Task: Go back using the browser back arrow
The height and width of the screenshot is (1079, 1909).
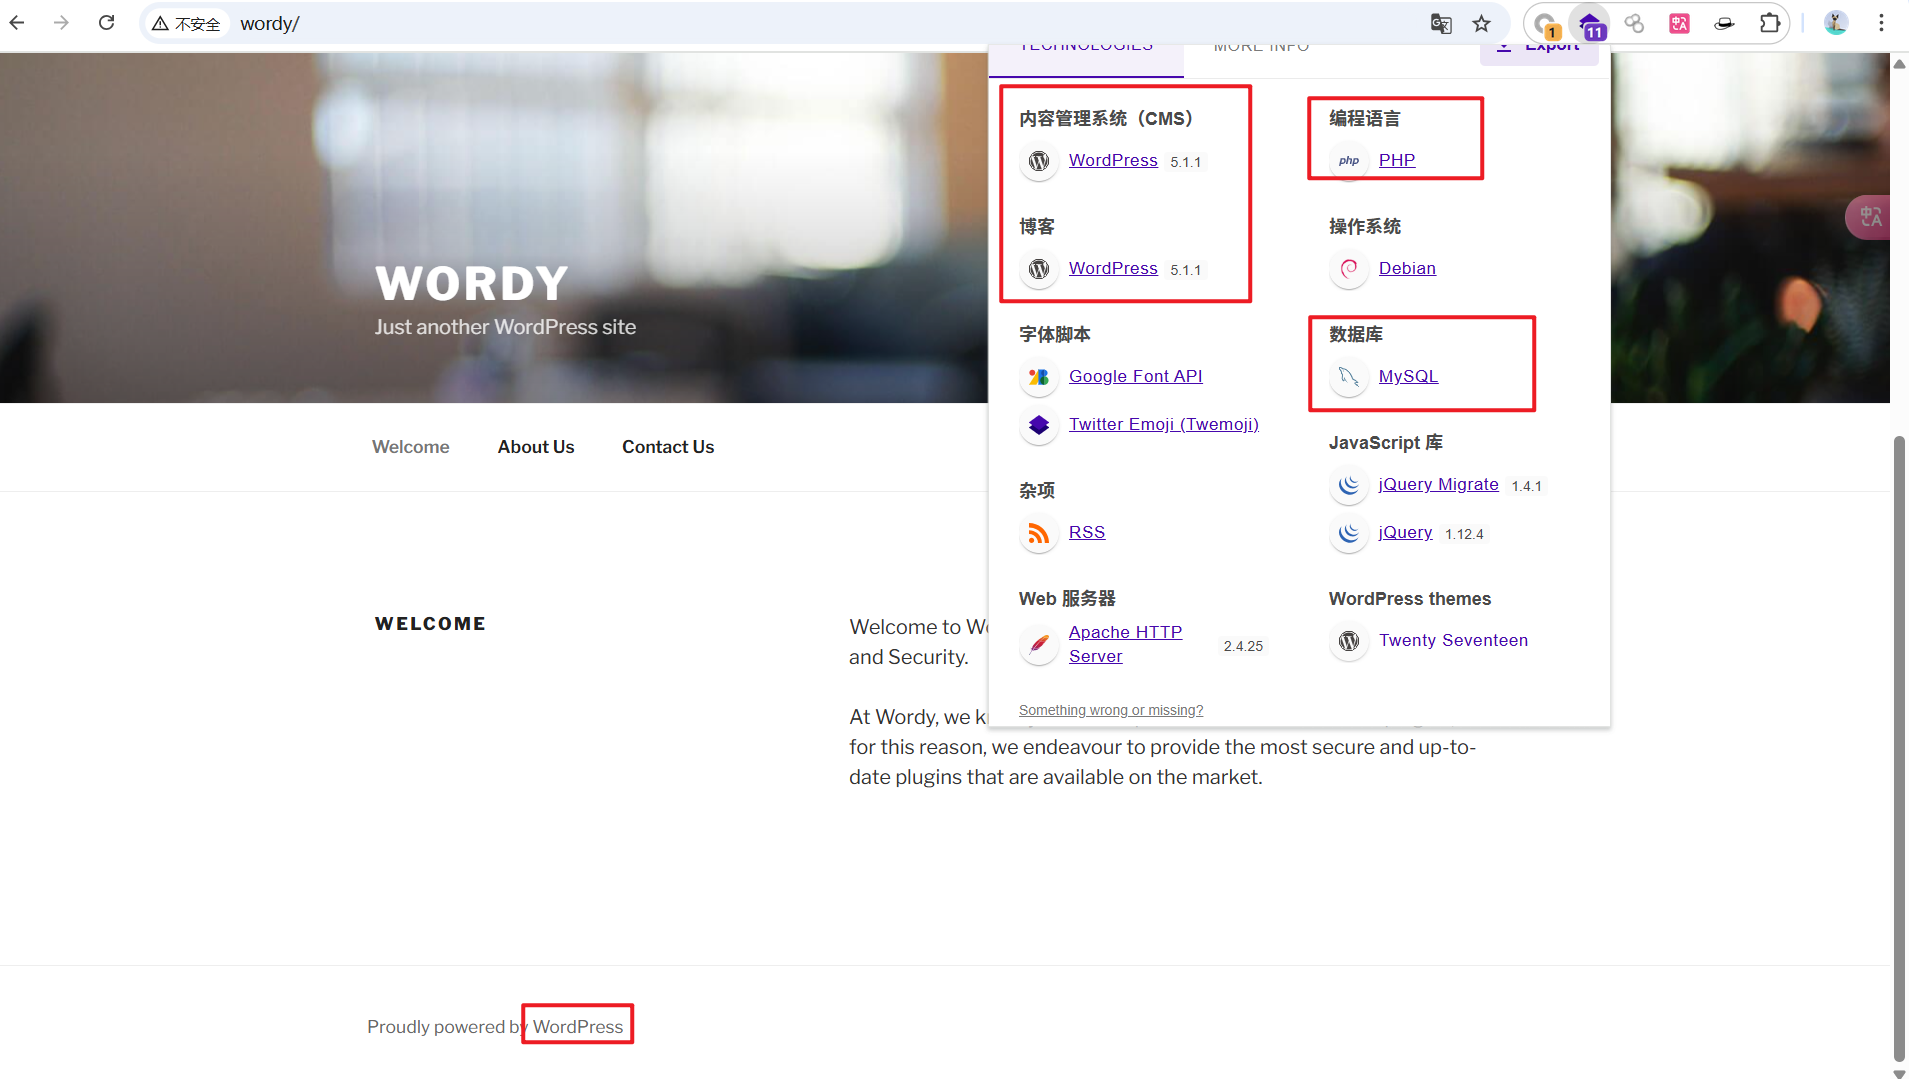Action: coord(17,23)
